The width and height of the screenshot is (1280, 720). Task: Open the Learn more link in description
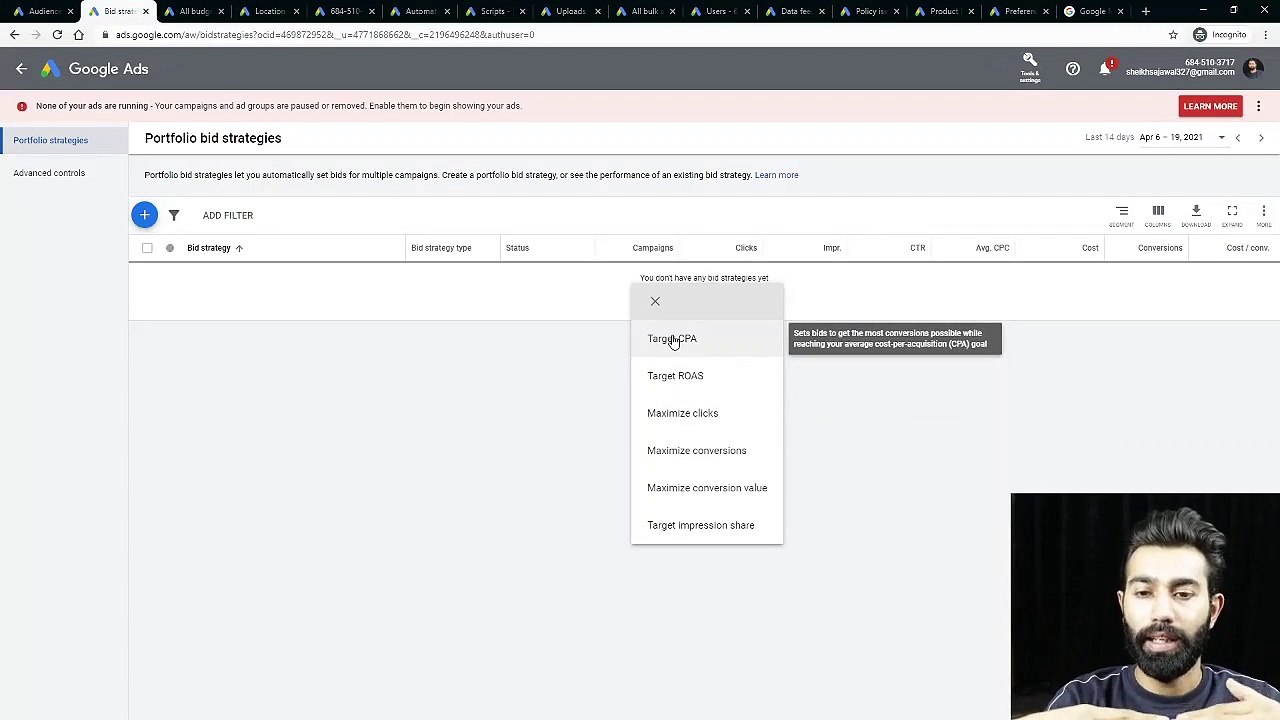(x=776, y=175)
